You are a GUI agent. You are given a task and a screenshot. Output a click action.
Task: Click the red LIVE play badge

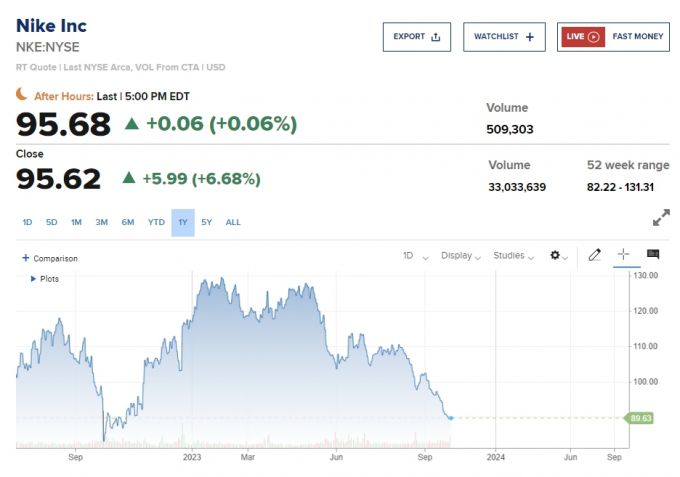[581, 37]
